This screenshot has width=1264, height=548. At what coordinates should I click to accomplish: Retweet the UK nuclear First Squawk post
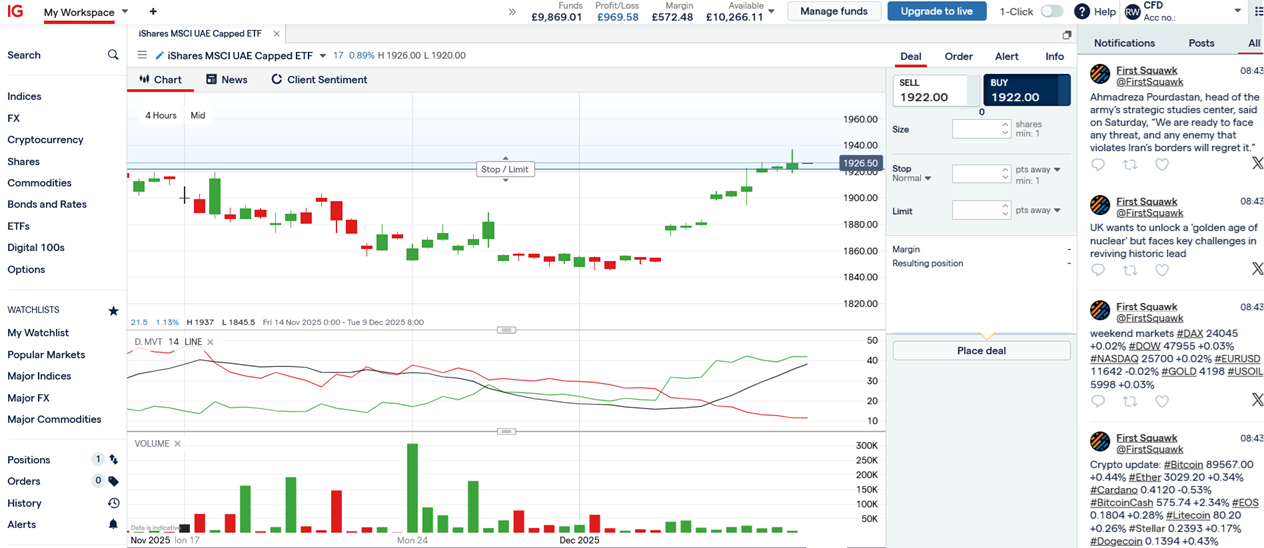click(1130, 270)
